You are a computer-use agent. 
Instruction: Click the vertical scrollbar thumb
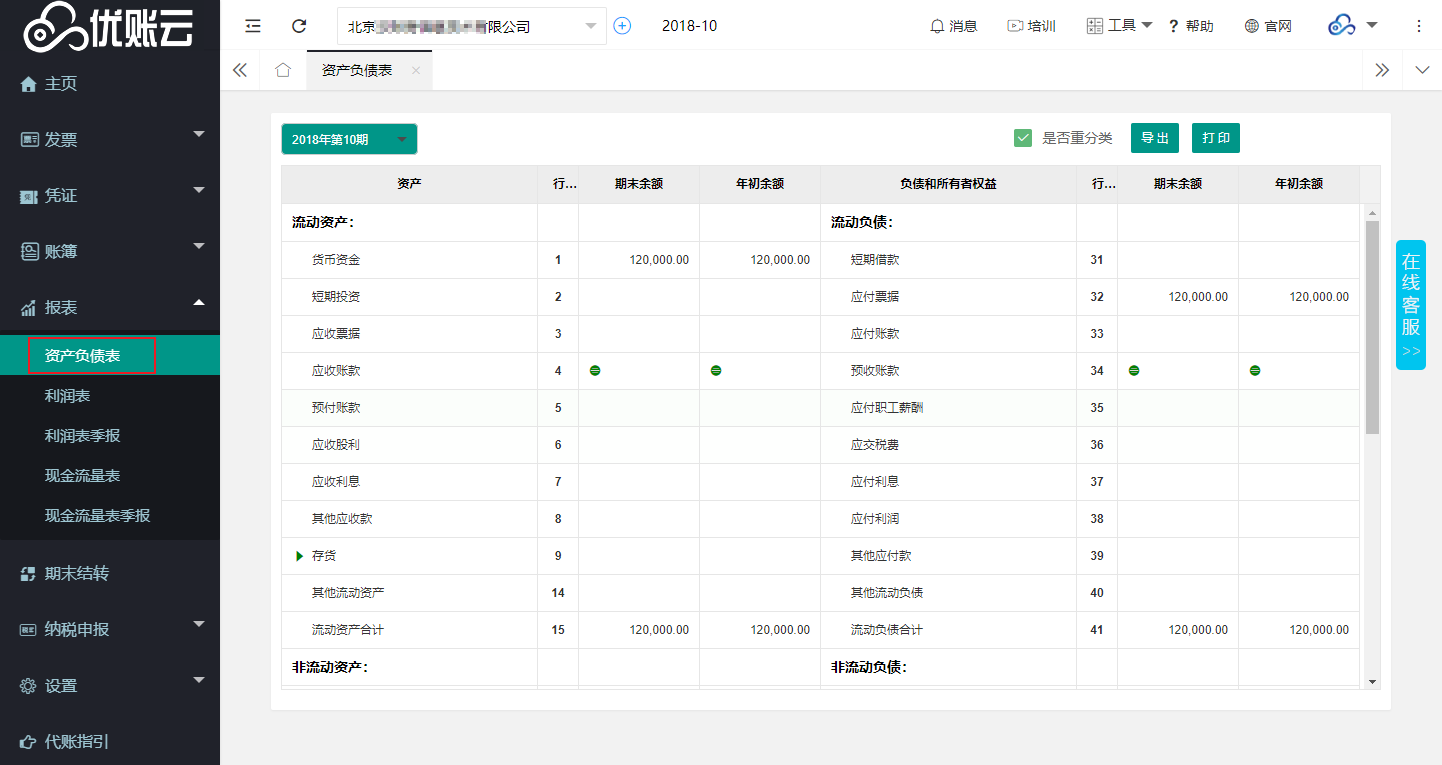coord(1372,327)
